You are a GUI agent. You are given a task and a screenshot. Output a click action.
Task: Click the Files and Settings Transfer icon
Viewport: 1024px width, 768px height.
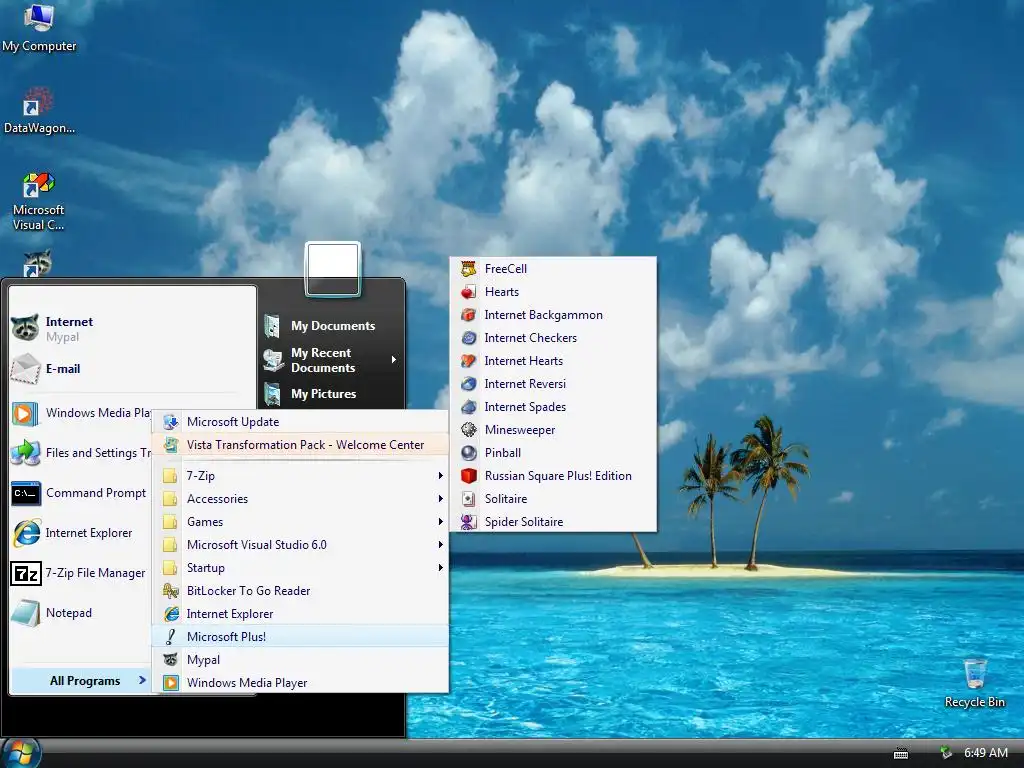click(26, 453)
